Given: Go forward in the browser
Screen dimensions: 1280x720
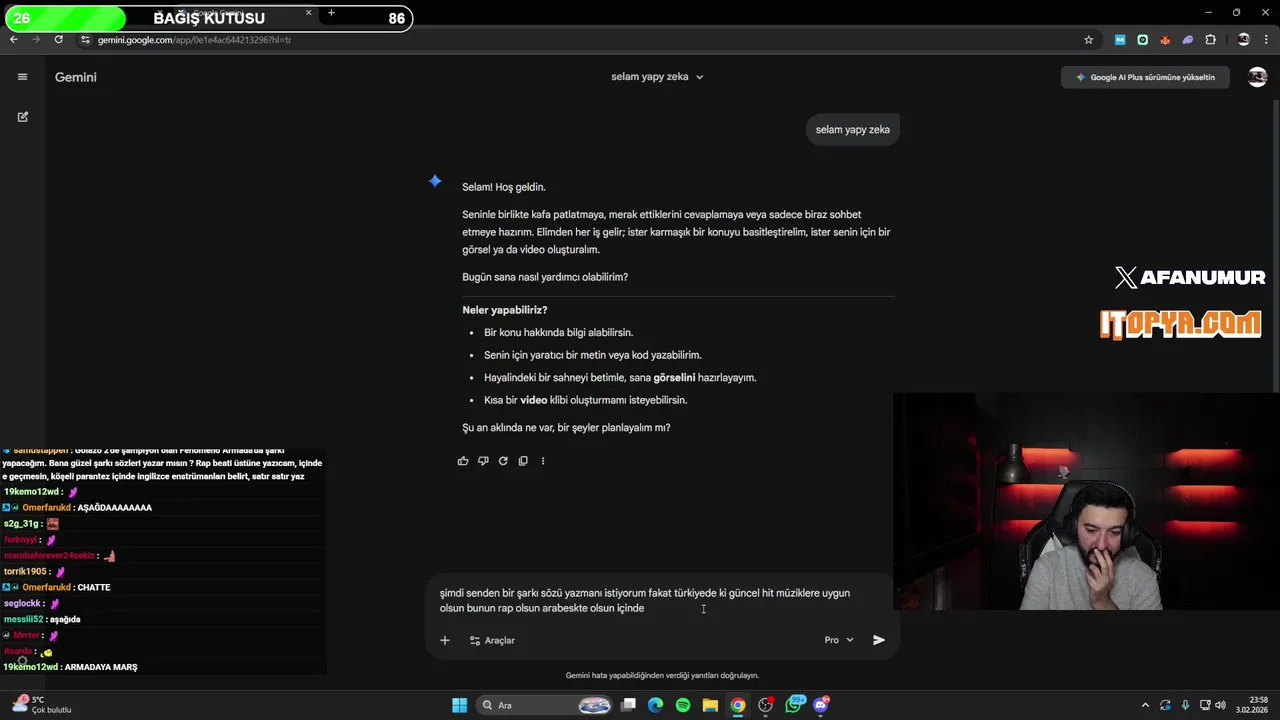Looking at the screenshot, I should (36, 40).
